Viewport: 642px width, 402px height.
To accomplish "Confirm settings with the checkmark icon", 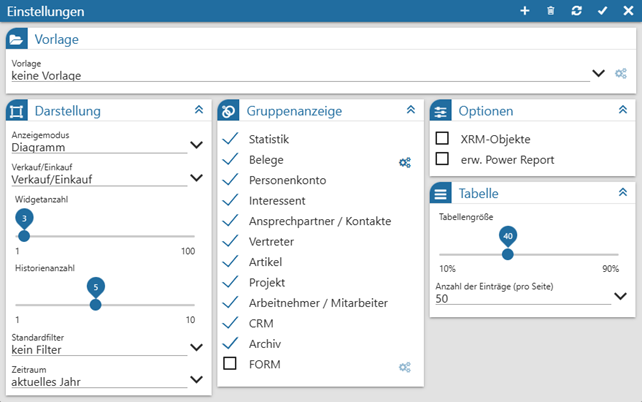I will [602, 10].
